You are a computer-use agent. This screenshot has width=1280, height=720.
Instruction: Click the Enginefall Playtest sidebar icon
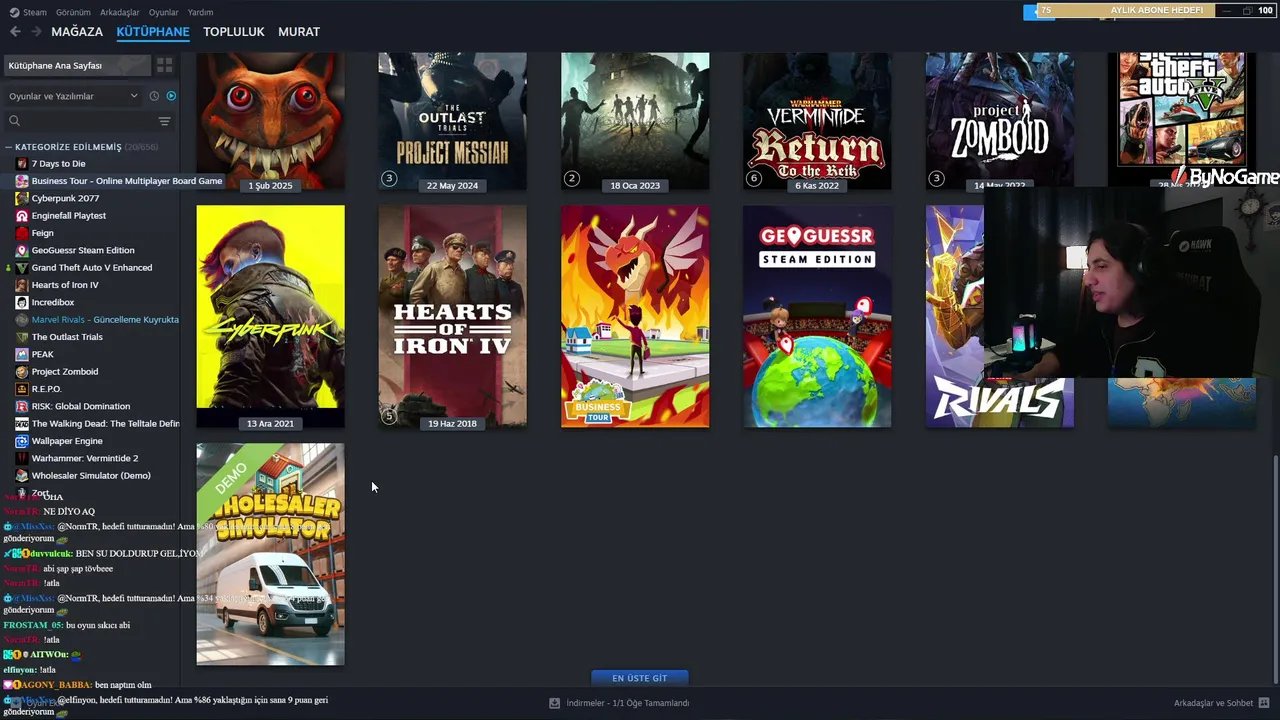point(22,216)
